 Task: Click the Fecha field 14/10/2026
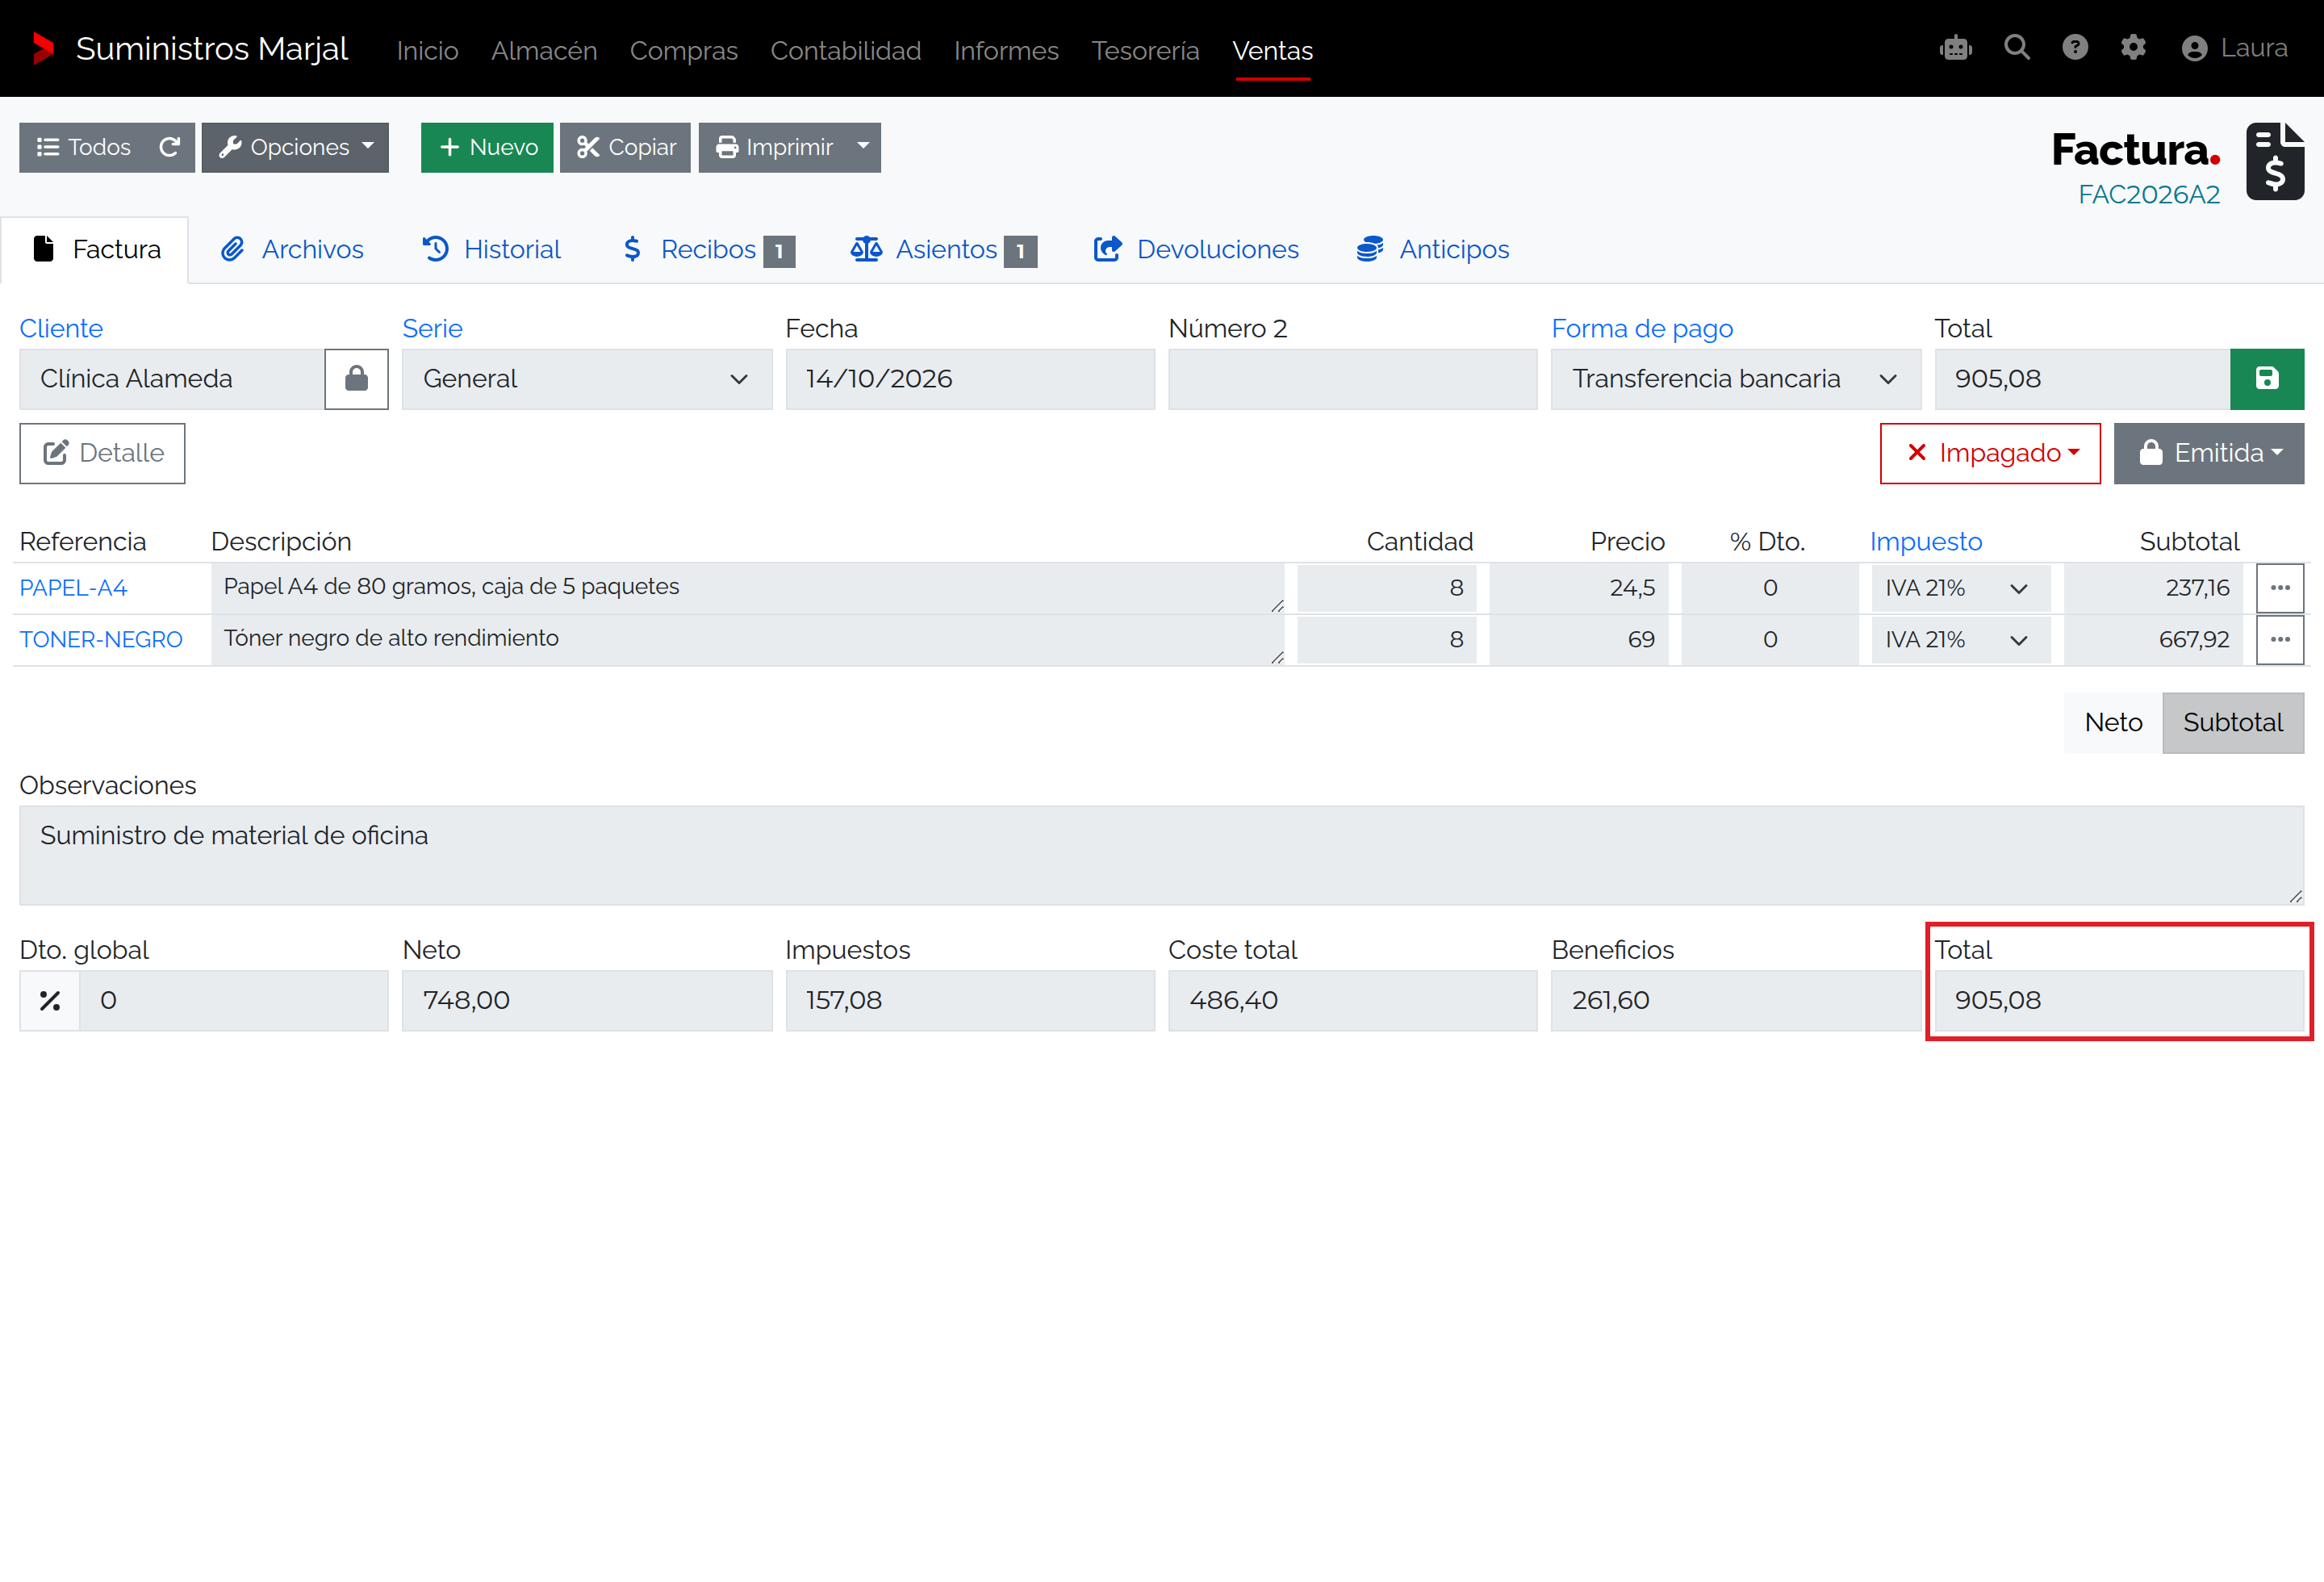970,379
